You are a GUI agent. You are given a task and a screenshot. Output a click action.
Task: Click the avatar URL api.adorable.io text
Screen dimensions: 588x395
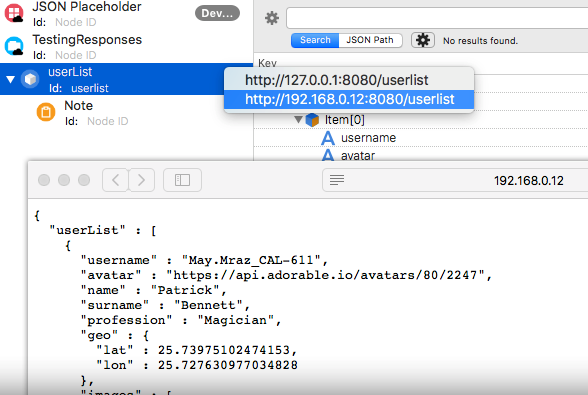[325, 275]
